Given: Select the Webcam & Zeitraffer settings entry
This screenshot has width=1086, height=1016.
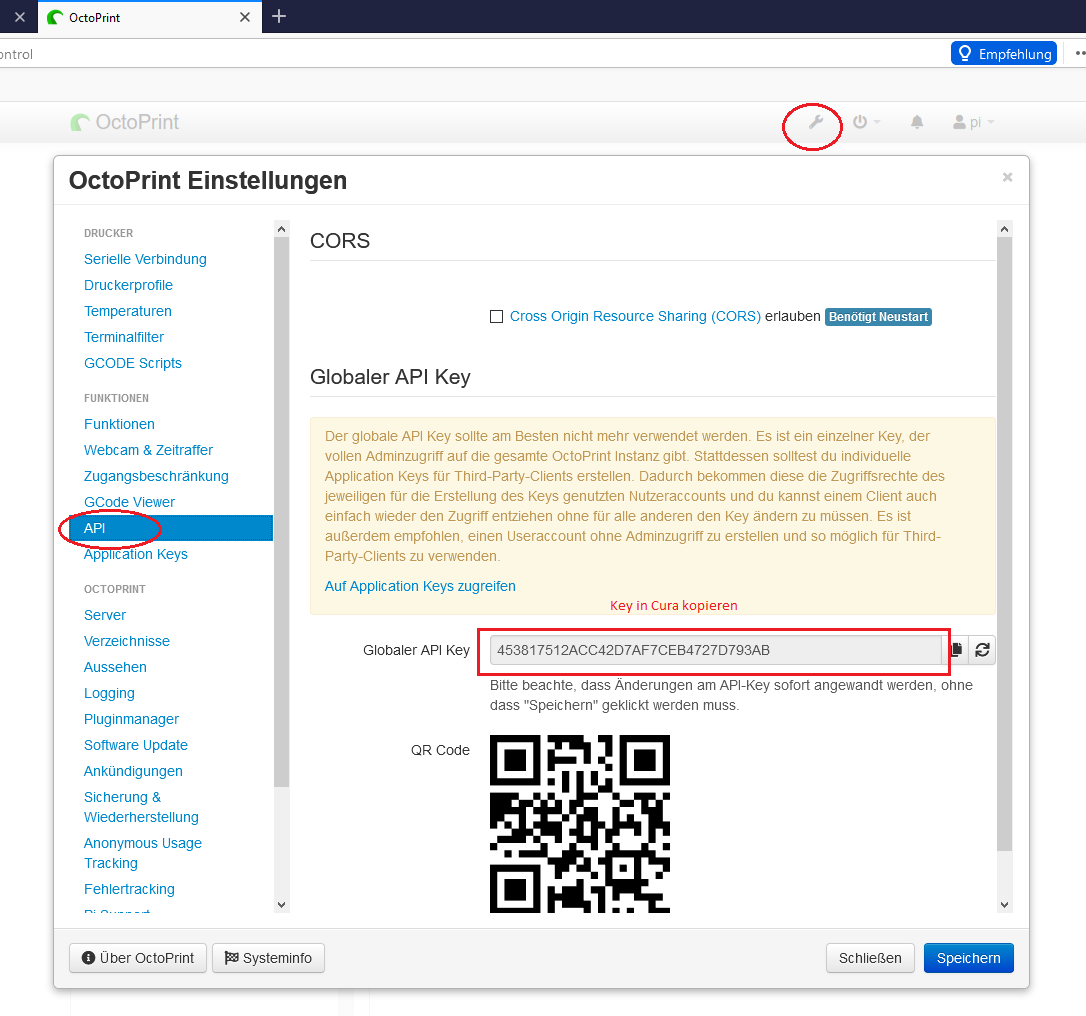Looking at the screenshot, I should (x=148, y=450).
